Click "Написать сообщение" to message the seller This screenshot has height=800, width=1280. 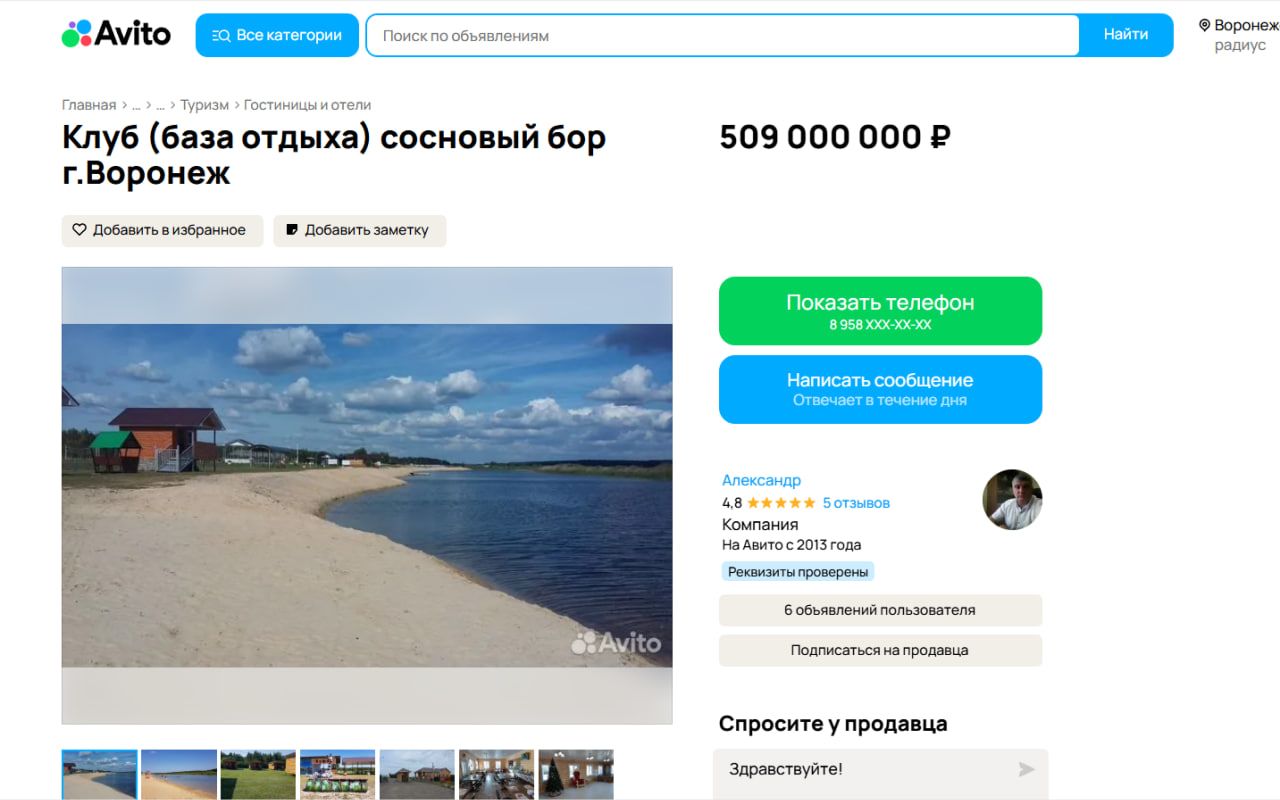coord(880,389)
